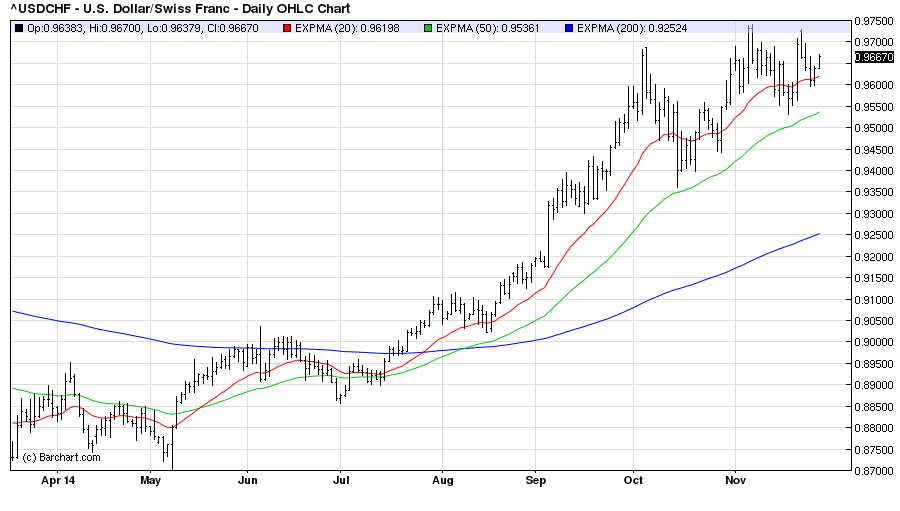Click the blue EXPMA (200) legend swatch
Image resolution: width=900 pixels, height=511 pixels.
570,27
